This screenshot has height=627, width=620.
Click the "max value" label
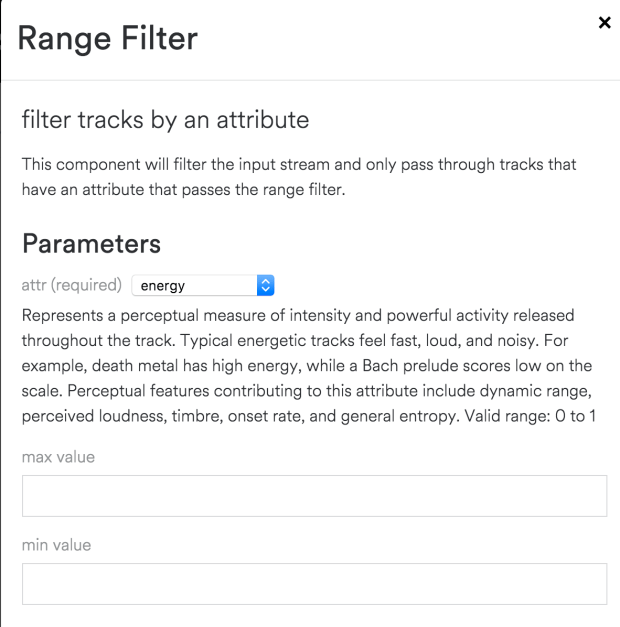58,457
